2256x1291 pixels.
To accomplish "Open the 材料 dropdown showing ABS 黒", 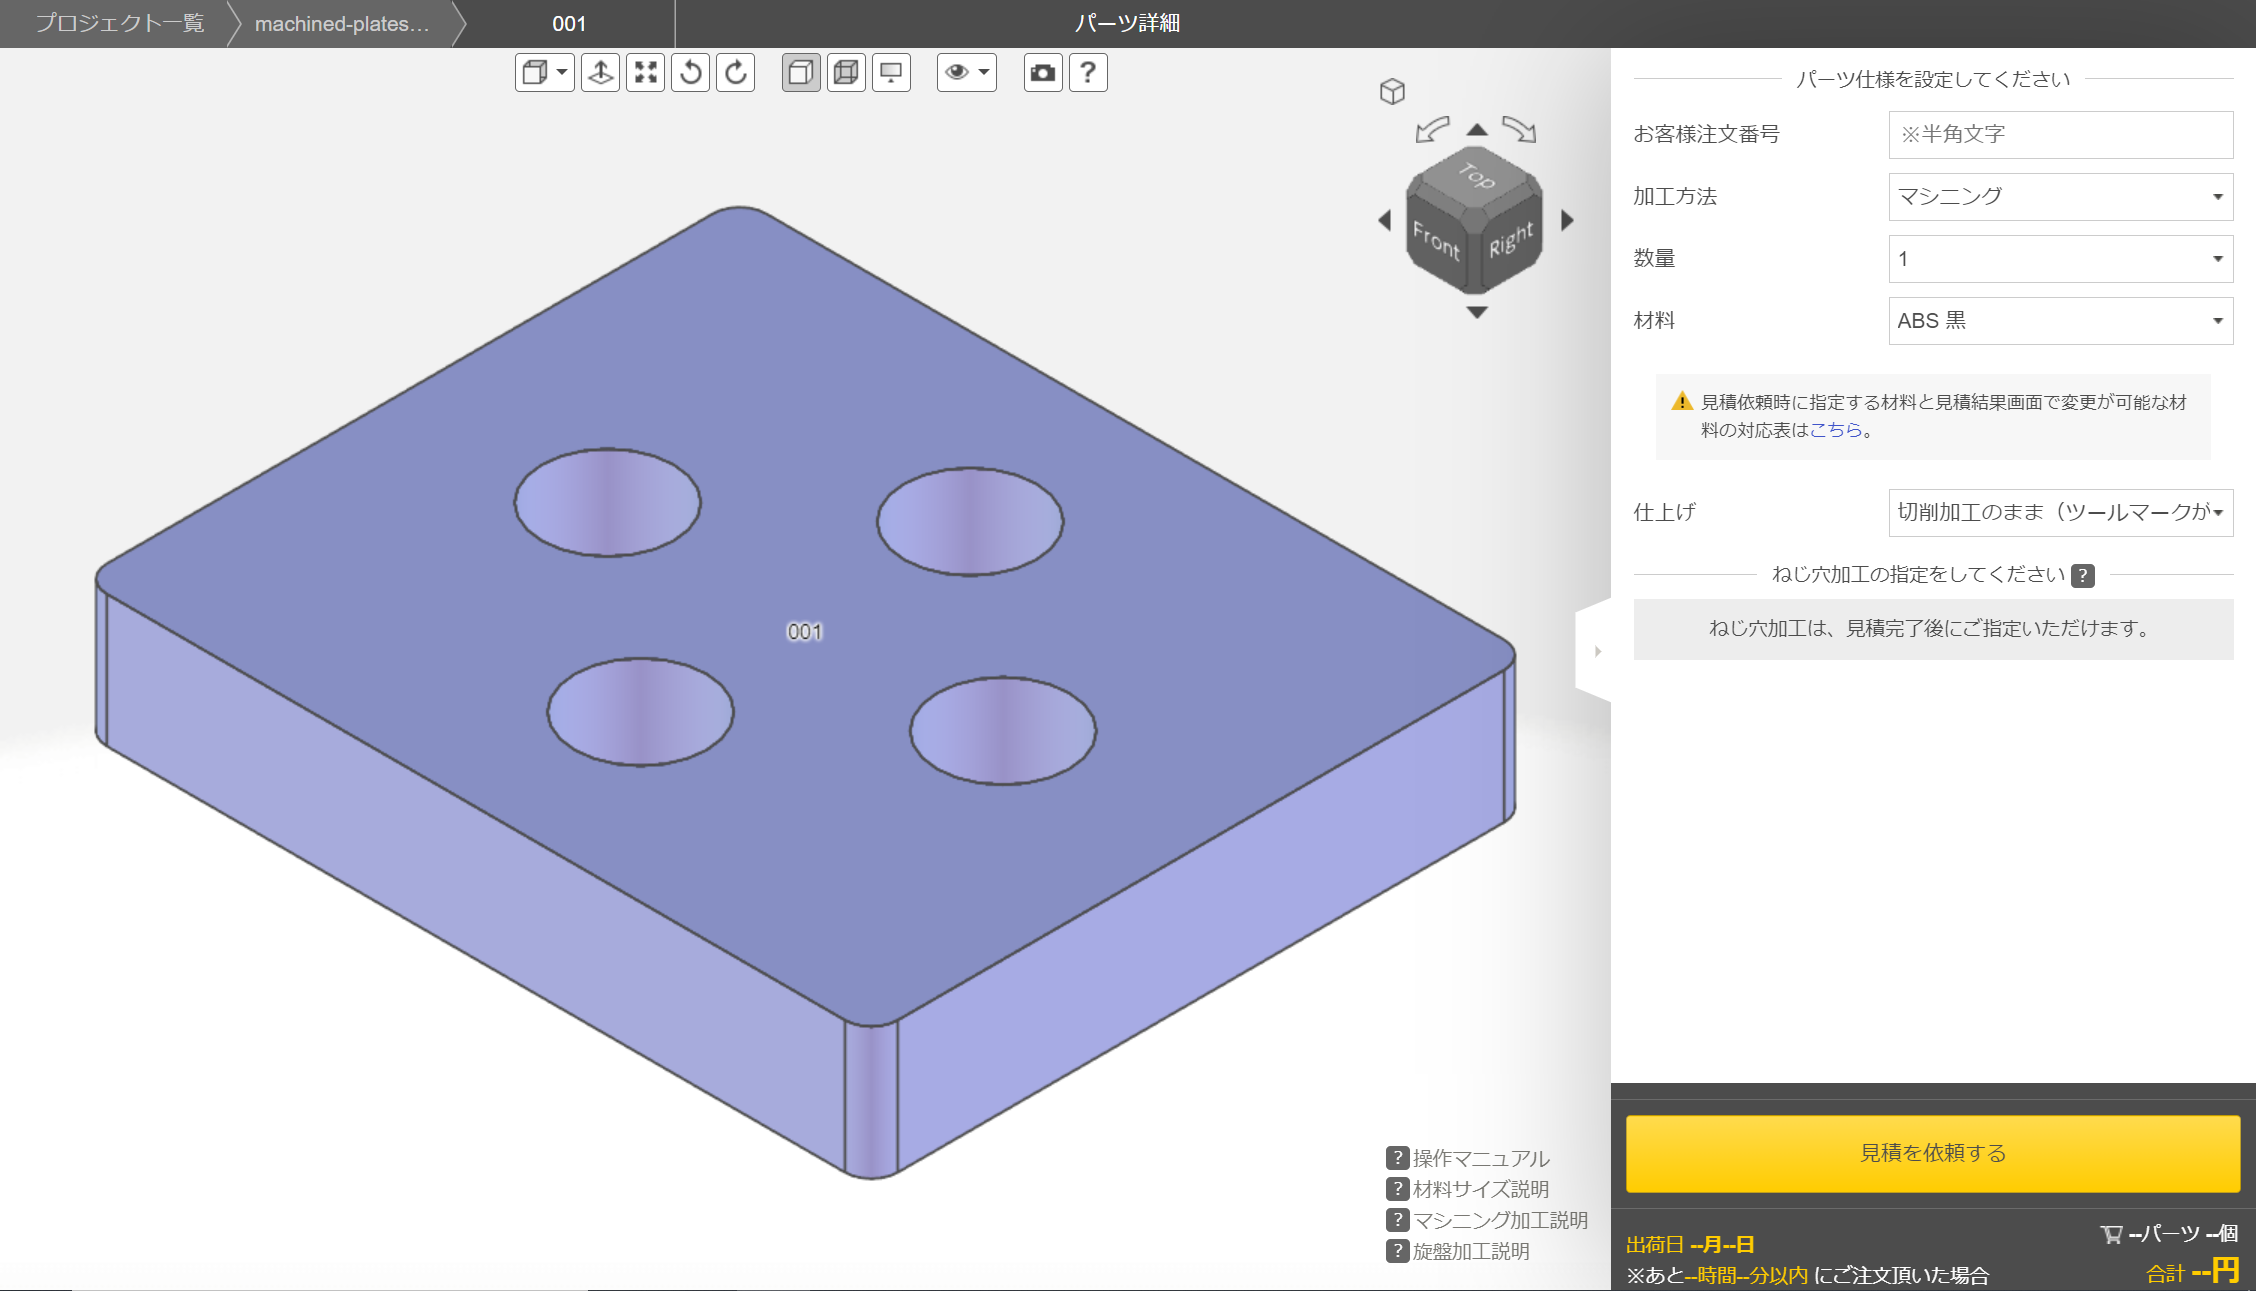I will (x=2060, y=320).
